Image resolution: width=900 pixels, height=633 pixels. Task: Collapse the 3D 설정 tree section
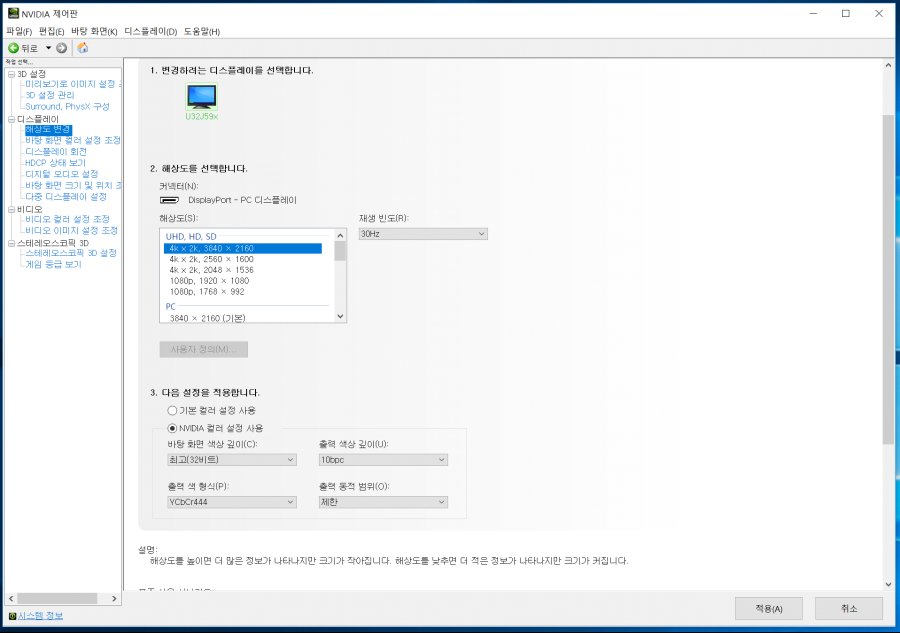(10, 73)
